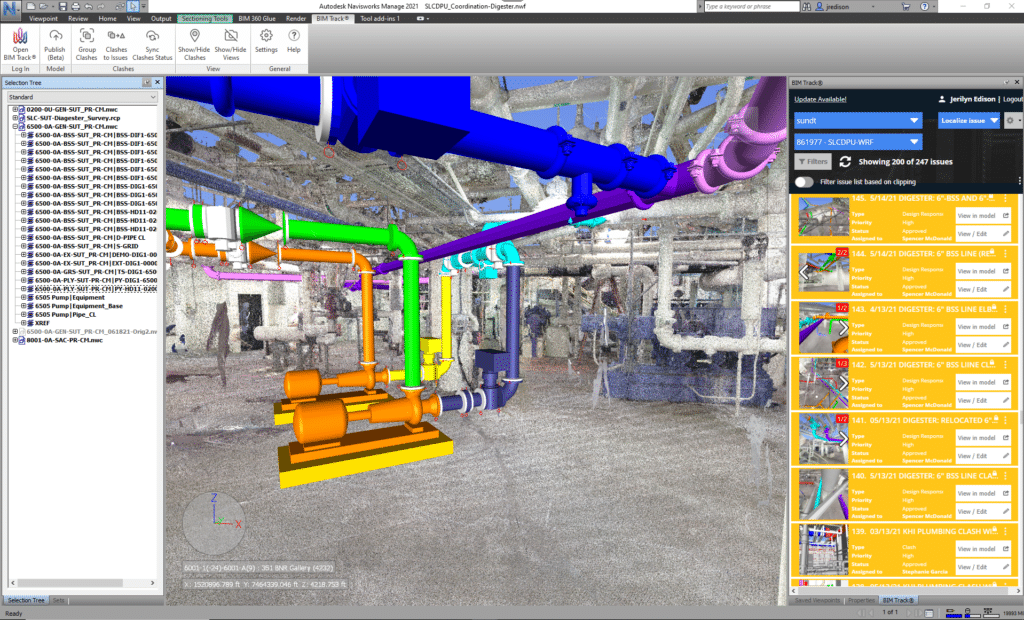Toggle filter issue list based on clipping
Screen dimensions: 1024x620
click(x=805, y=182)
